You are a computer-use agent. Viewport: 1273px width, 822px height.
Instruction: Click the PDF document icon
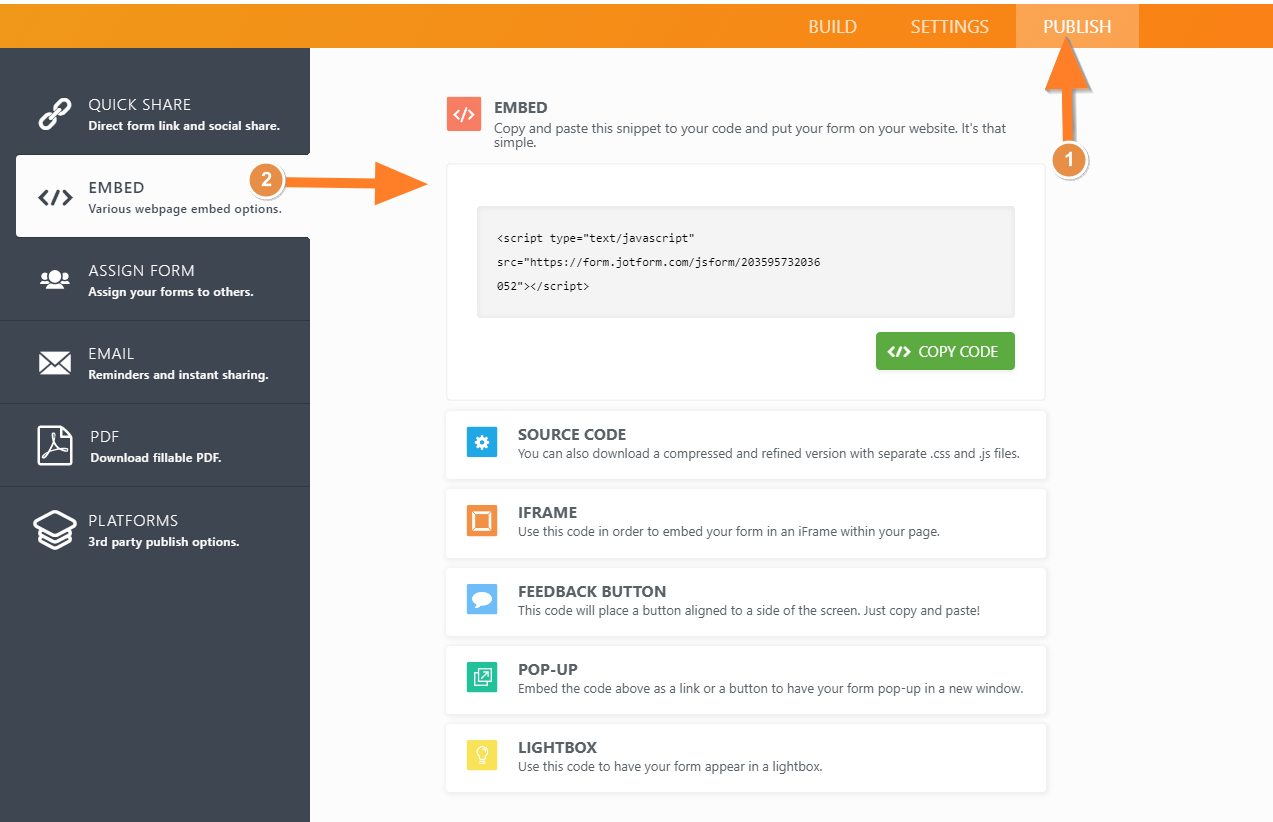pos(55,446)
